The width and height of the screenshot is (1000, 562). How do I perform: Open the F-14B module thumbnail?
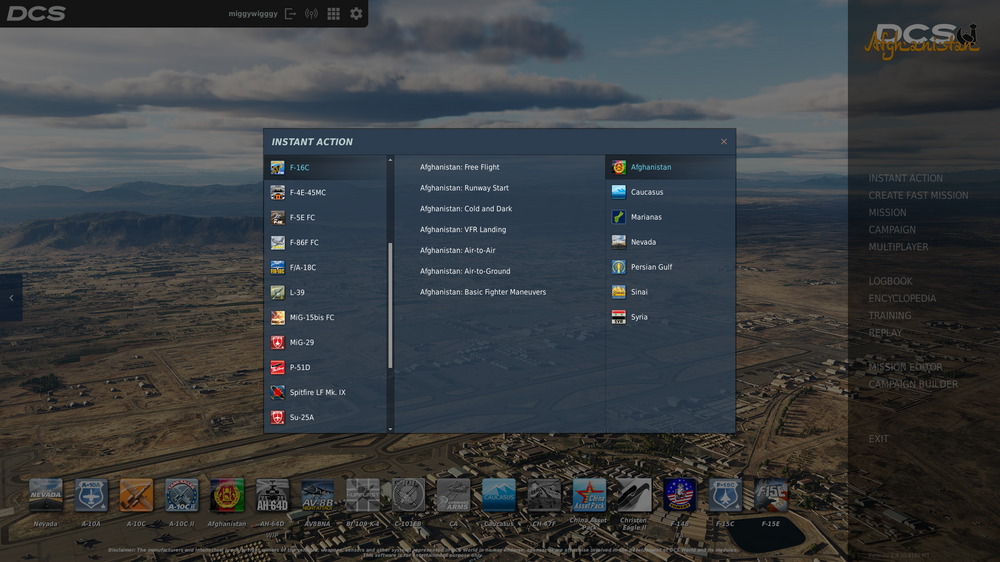click(679, 495)
